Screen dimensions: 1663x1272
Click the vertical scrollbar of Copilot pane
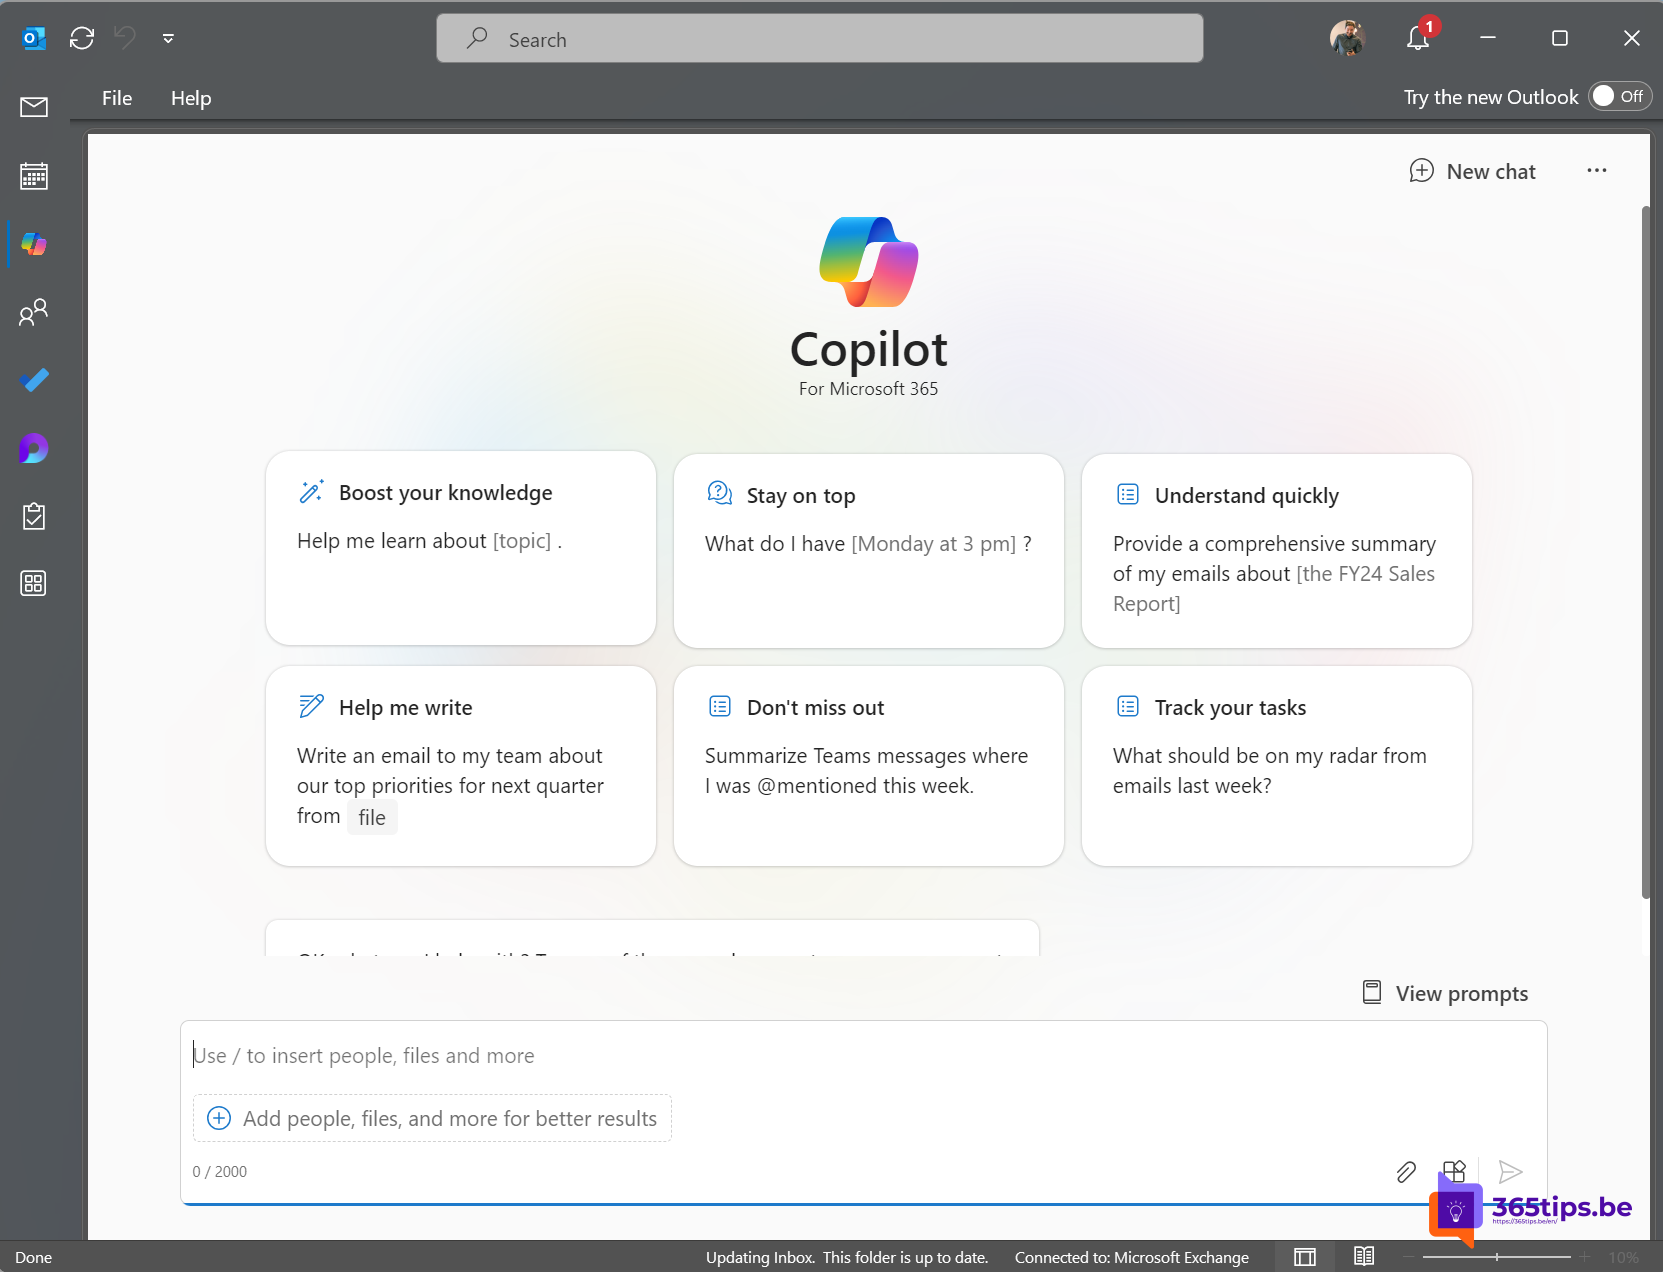pyautogui.click(x=1646, y=552)
